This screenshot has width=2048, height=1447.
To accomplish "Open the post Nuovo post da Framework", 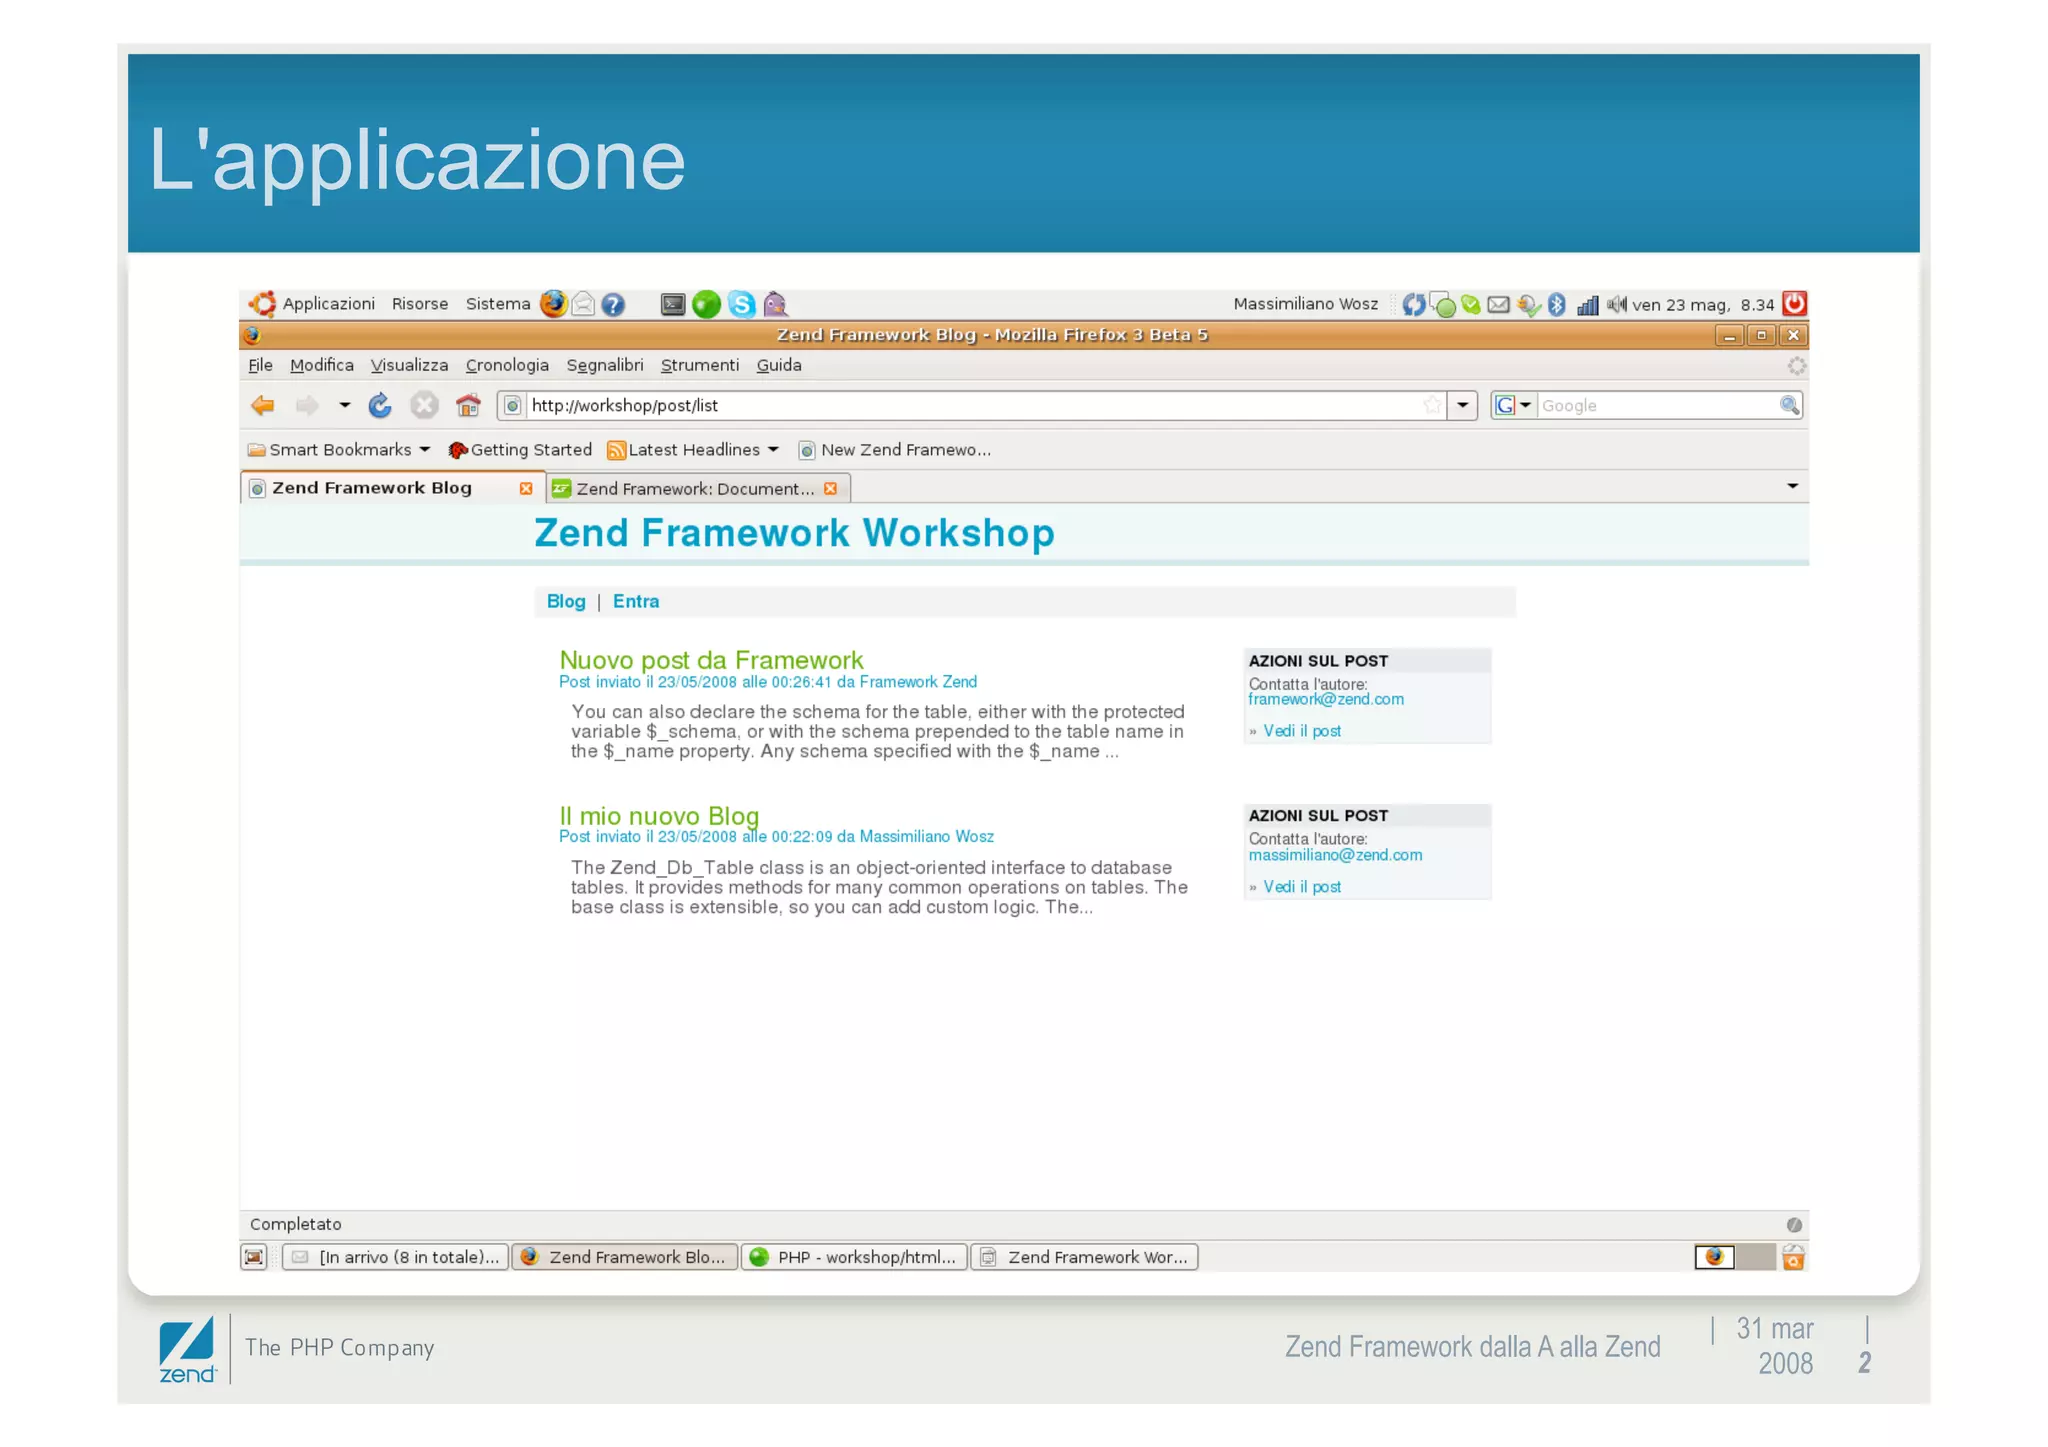I will coord(711,660).
